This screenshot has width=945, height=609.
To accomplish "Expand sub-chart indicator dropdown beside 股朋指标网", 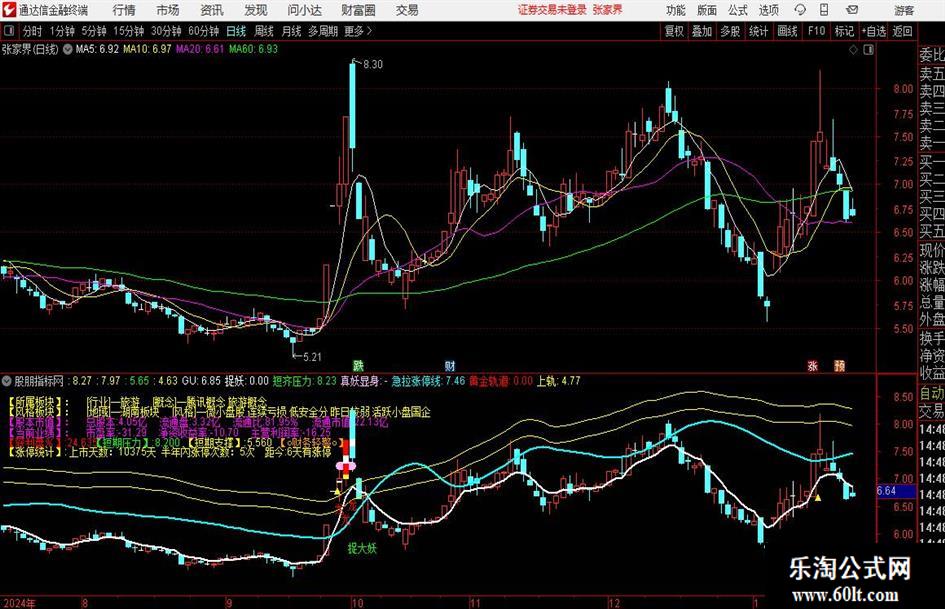I will tap(7, 381).
